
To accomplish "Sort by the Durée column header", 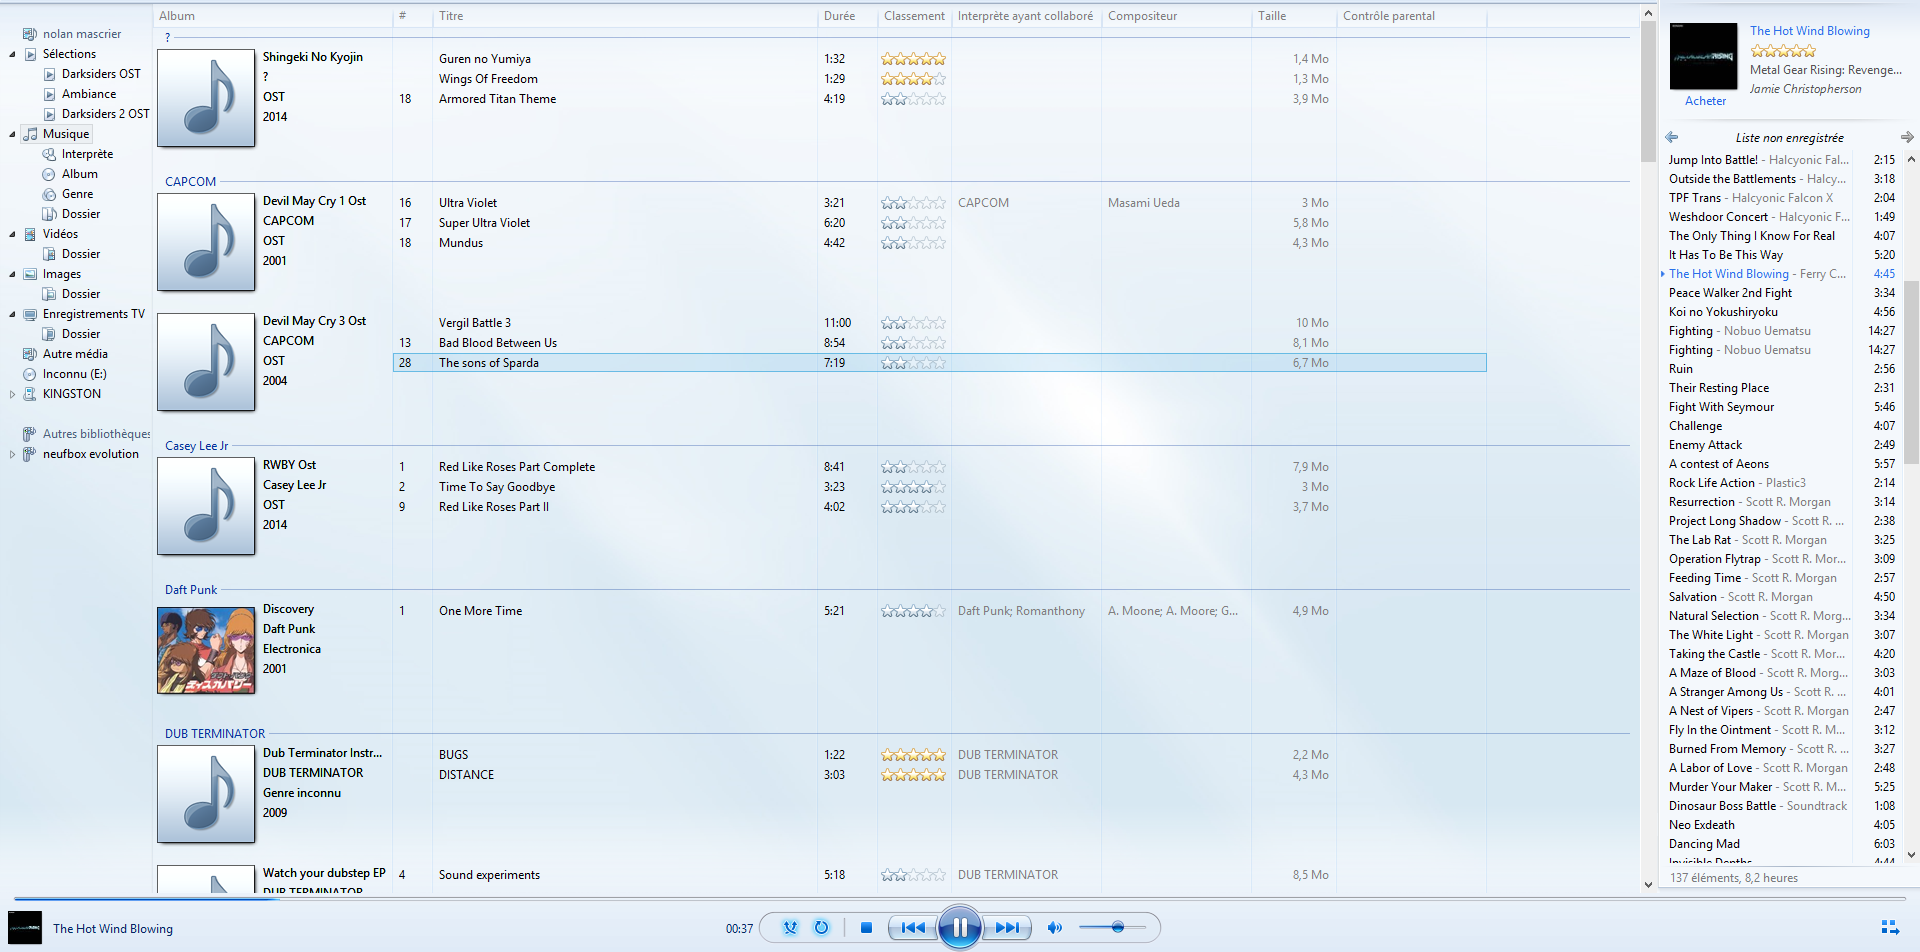I will click(x=839, y=16).
